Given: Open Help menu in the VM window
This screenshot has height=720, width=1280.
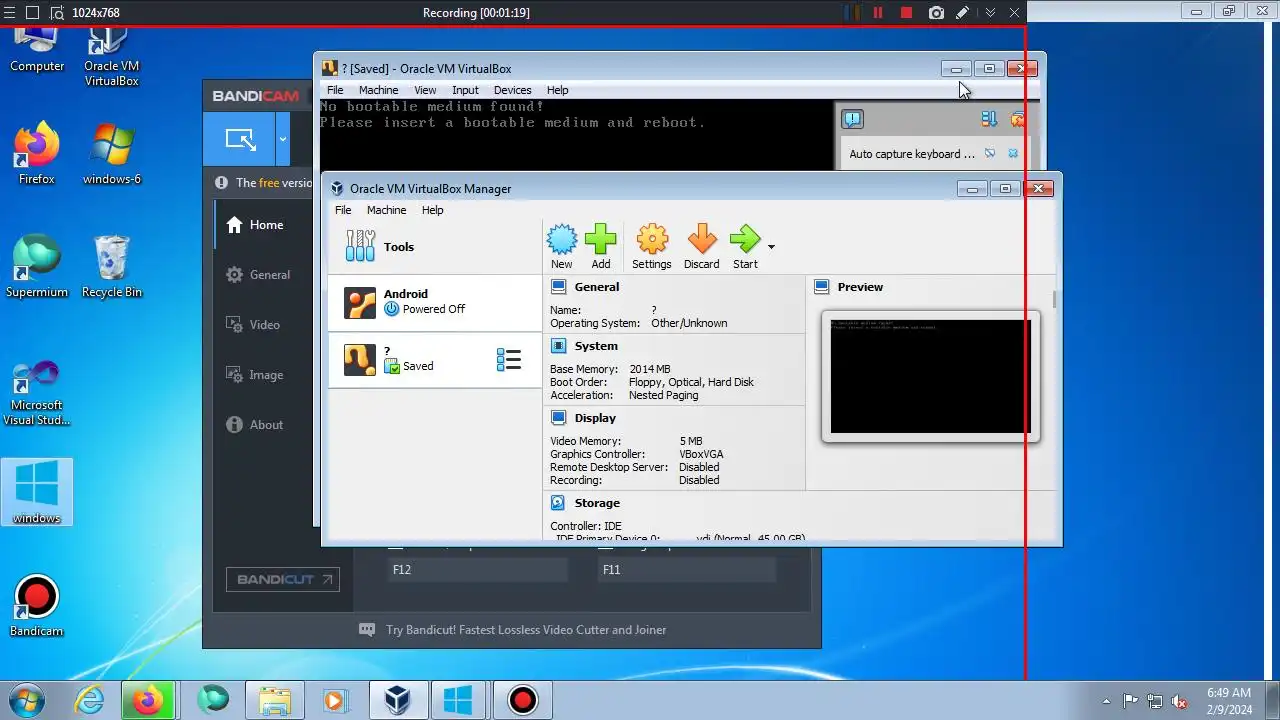Looking at the screenshot, I should [557, 90].
